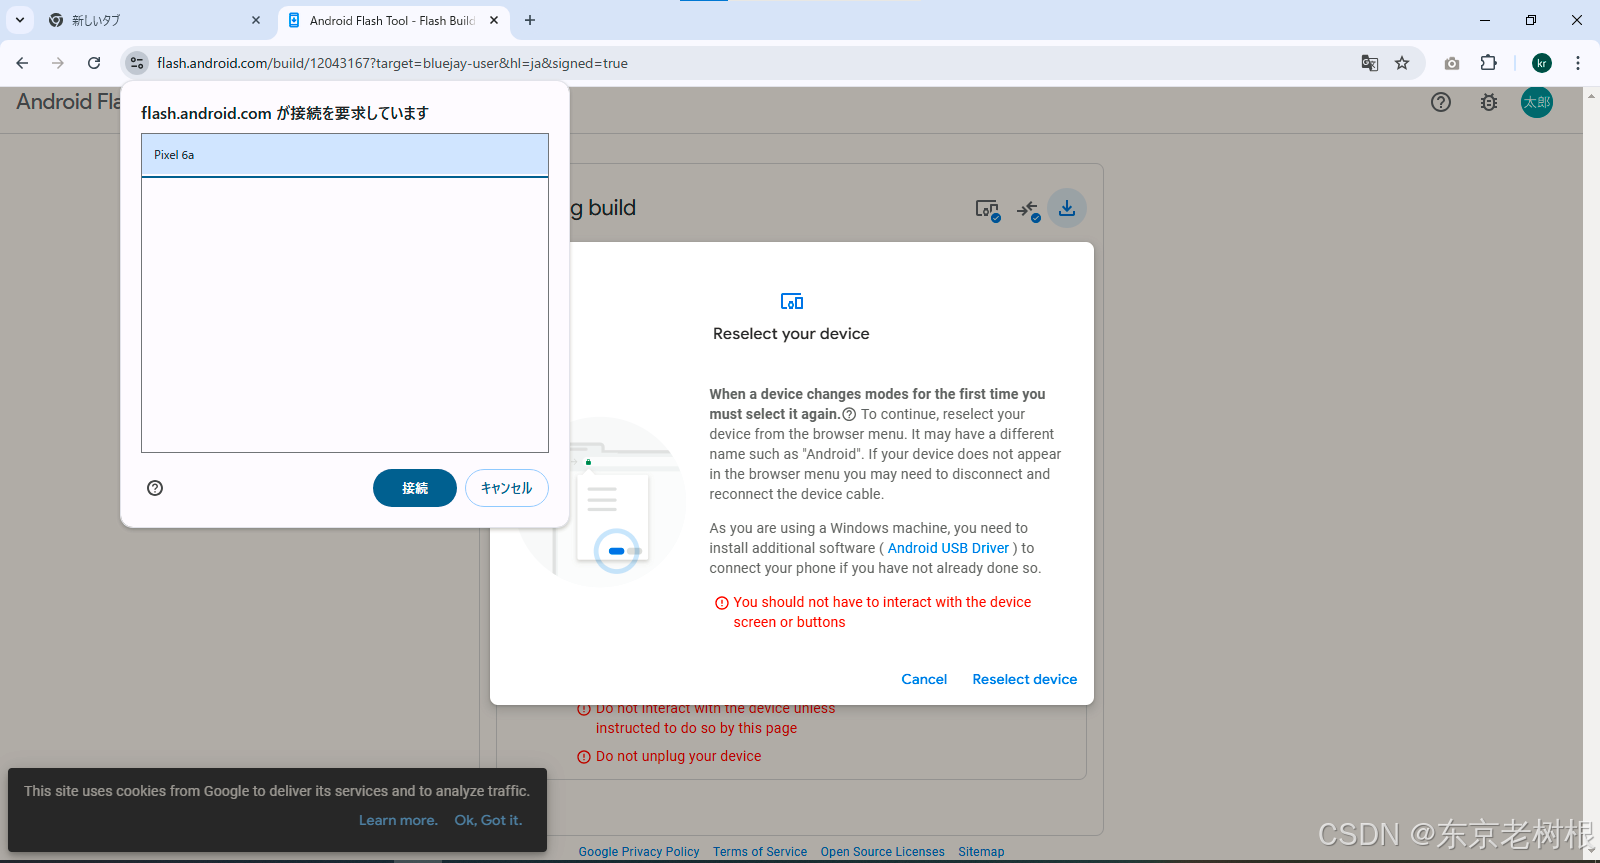Viewport: 1600px width, 863px height.
Task: Open the Sitemap footer link
Action: 981,852
